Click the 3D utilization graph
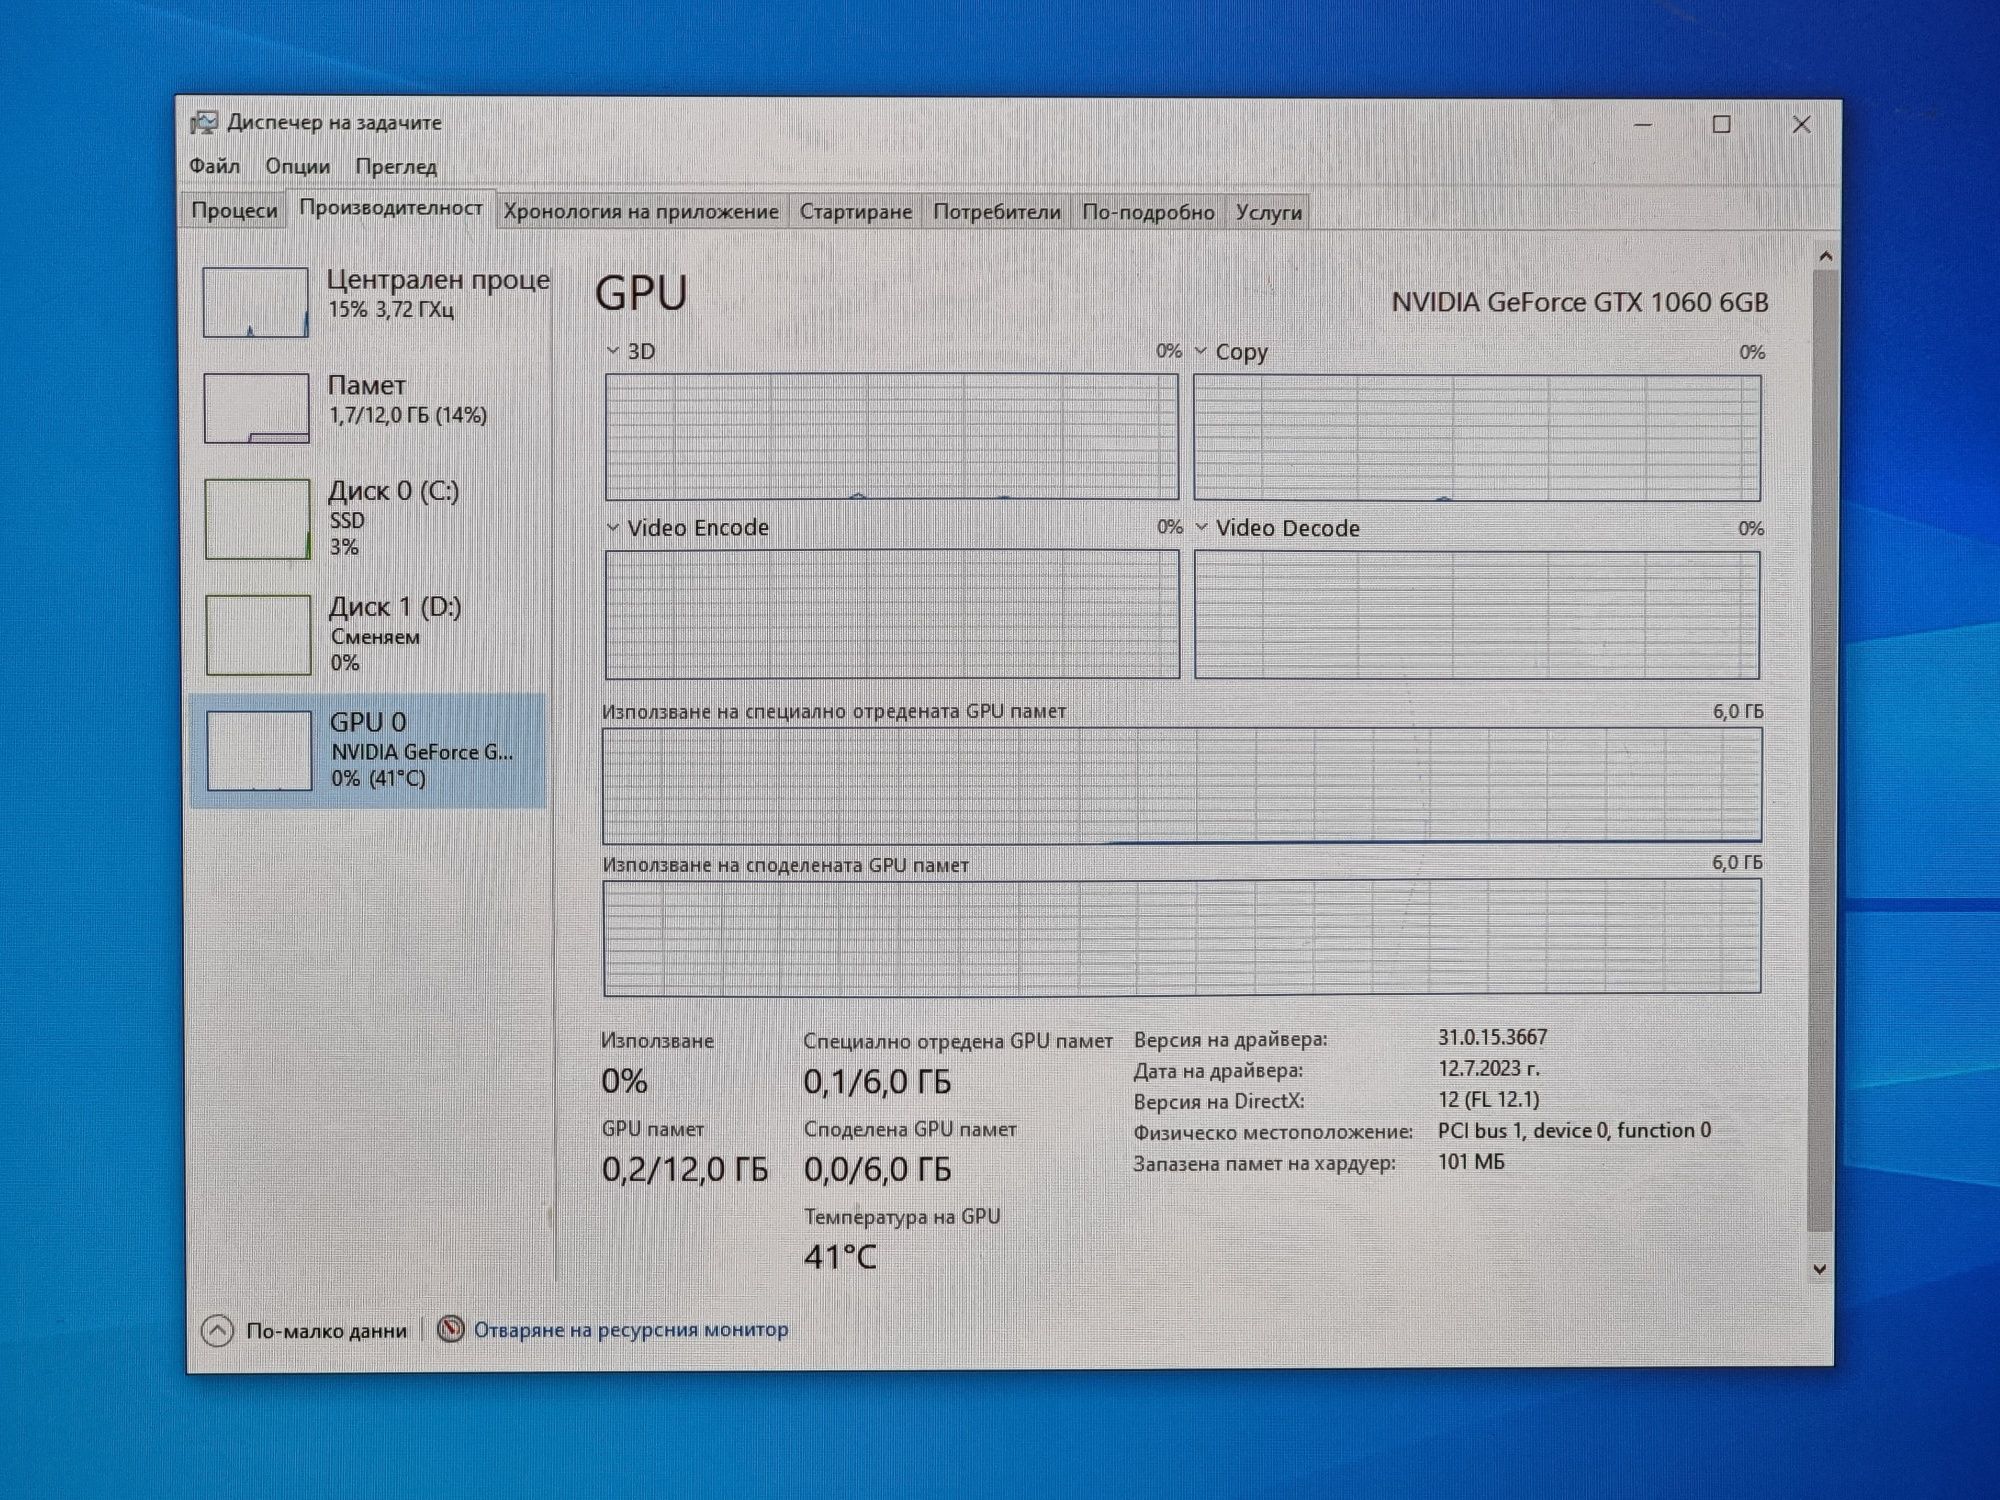The image size is (2000, 1500). click(x=892, y=437)
